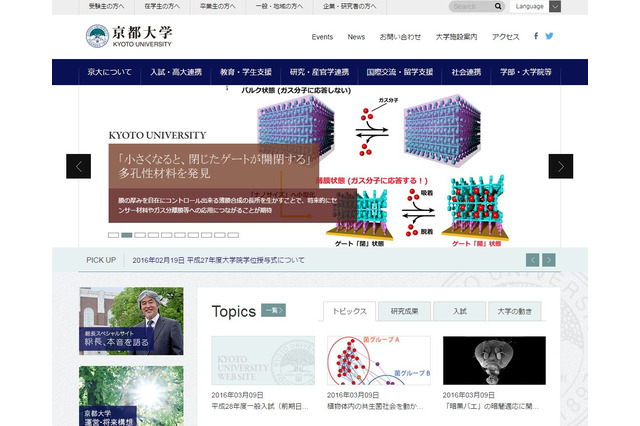Show previous PICK UP news item
This screenshot has height=426, width=640.
(x=532, y=260)
